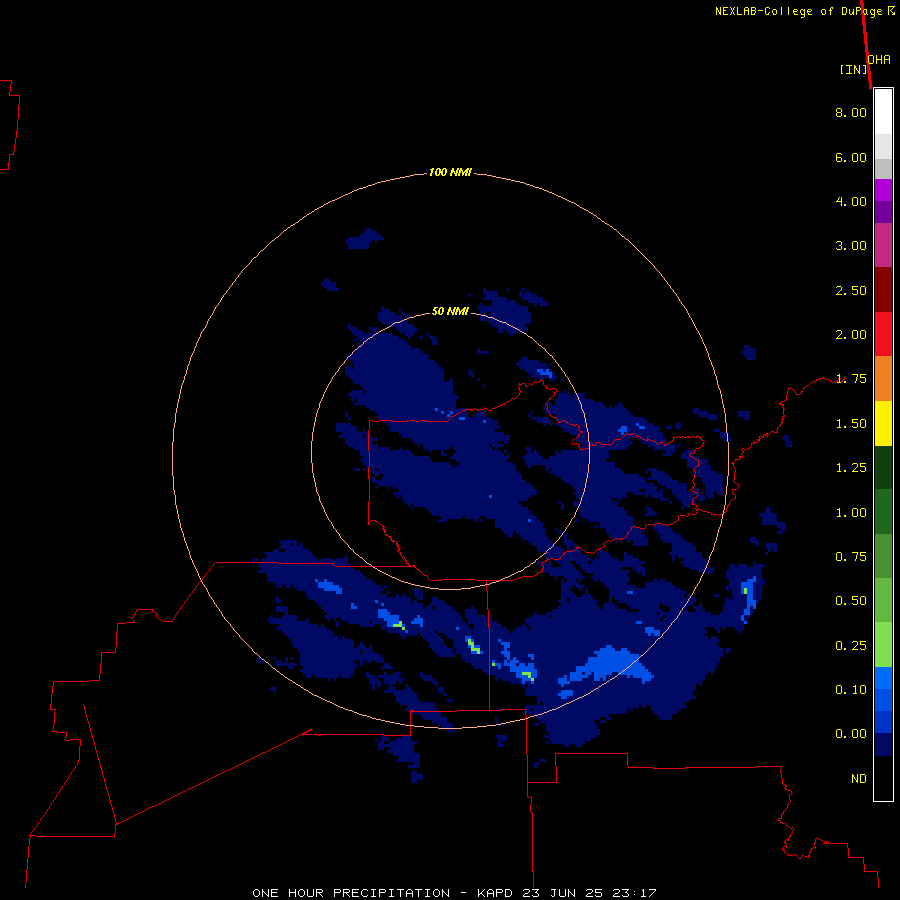Click the [IN] units label
This screenshot has height=900, width=900.
pos(854,69)
